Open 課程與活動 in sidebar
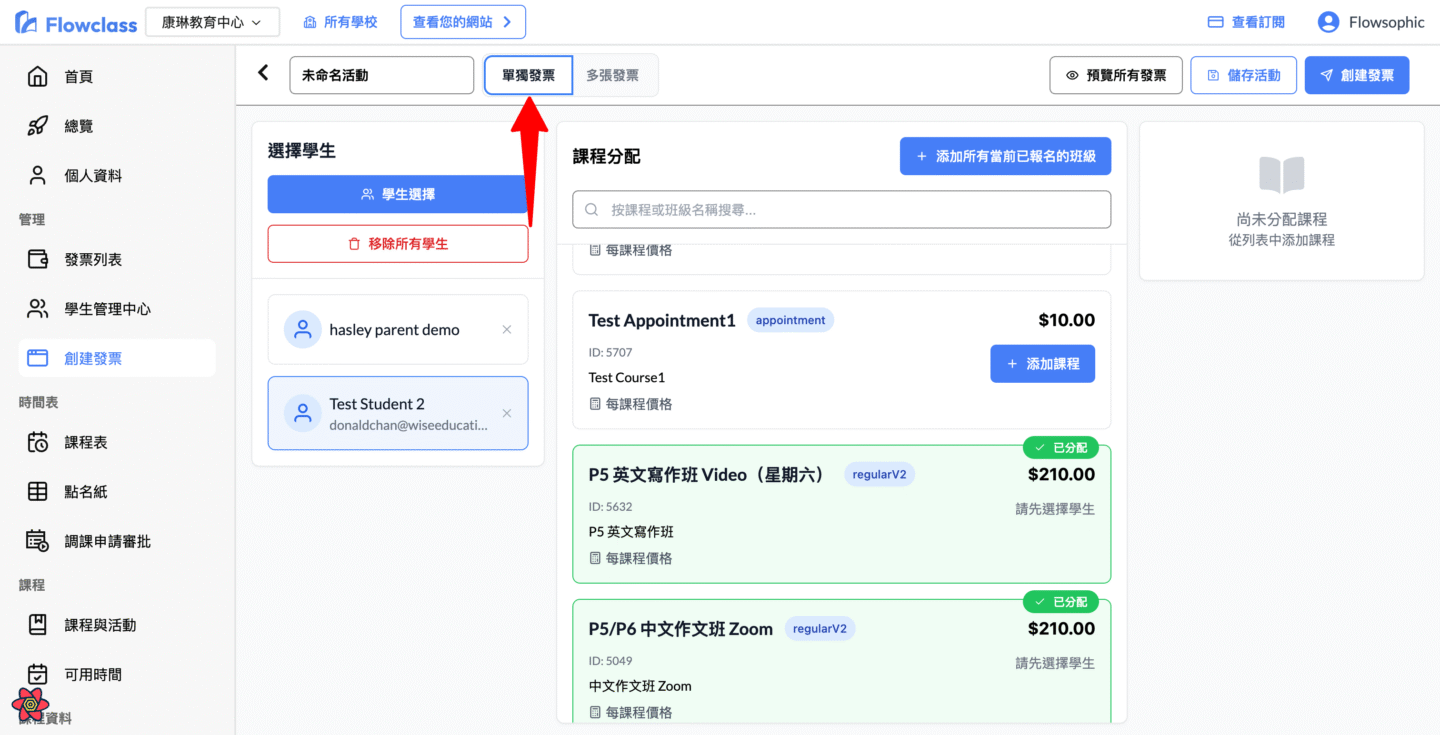The height and width of the screenshot is (735, 1440). point(100,625)
